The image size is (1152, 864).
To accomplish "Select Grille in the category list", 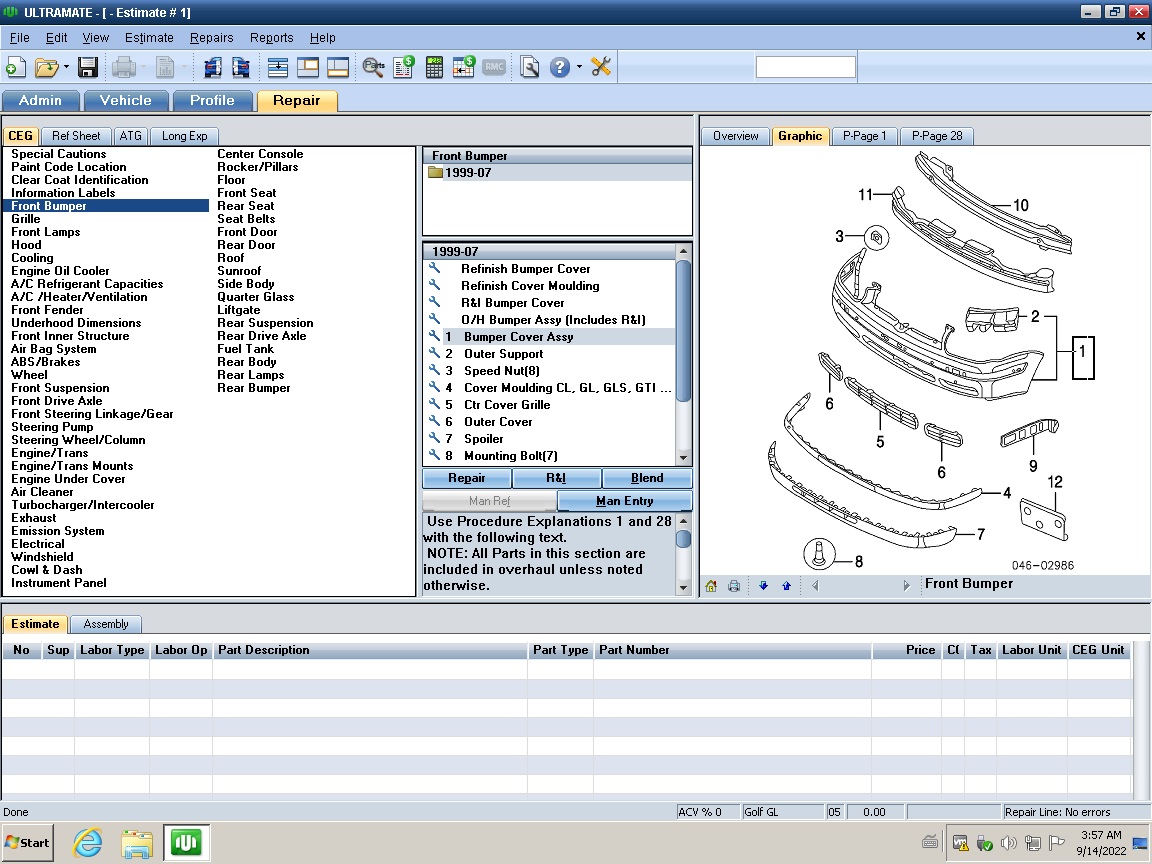I will pos(26,219).
